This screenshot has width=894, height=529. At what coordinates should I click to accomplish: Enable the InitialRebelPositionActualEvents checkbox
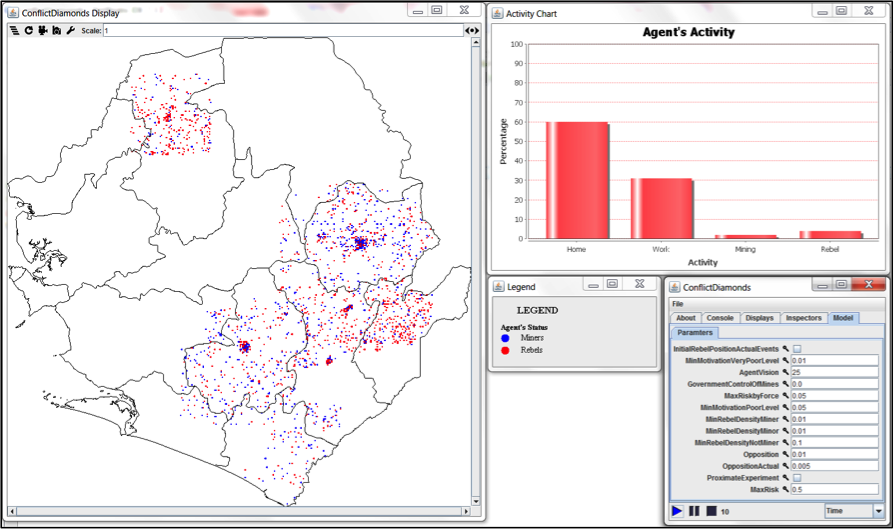pos(797,349)
